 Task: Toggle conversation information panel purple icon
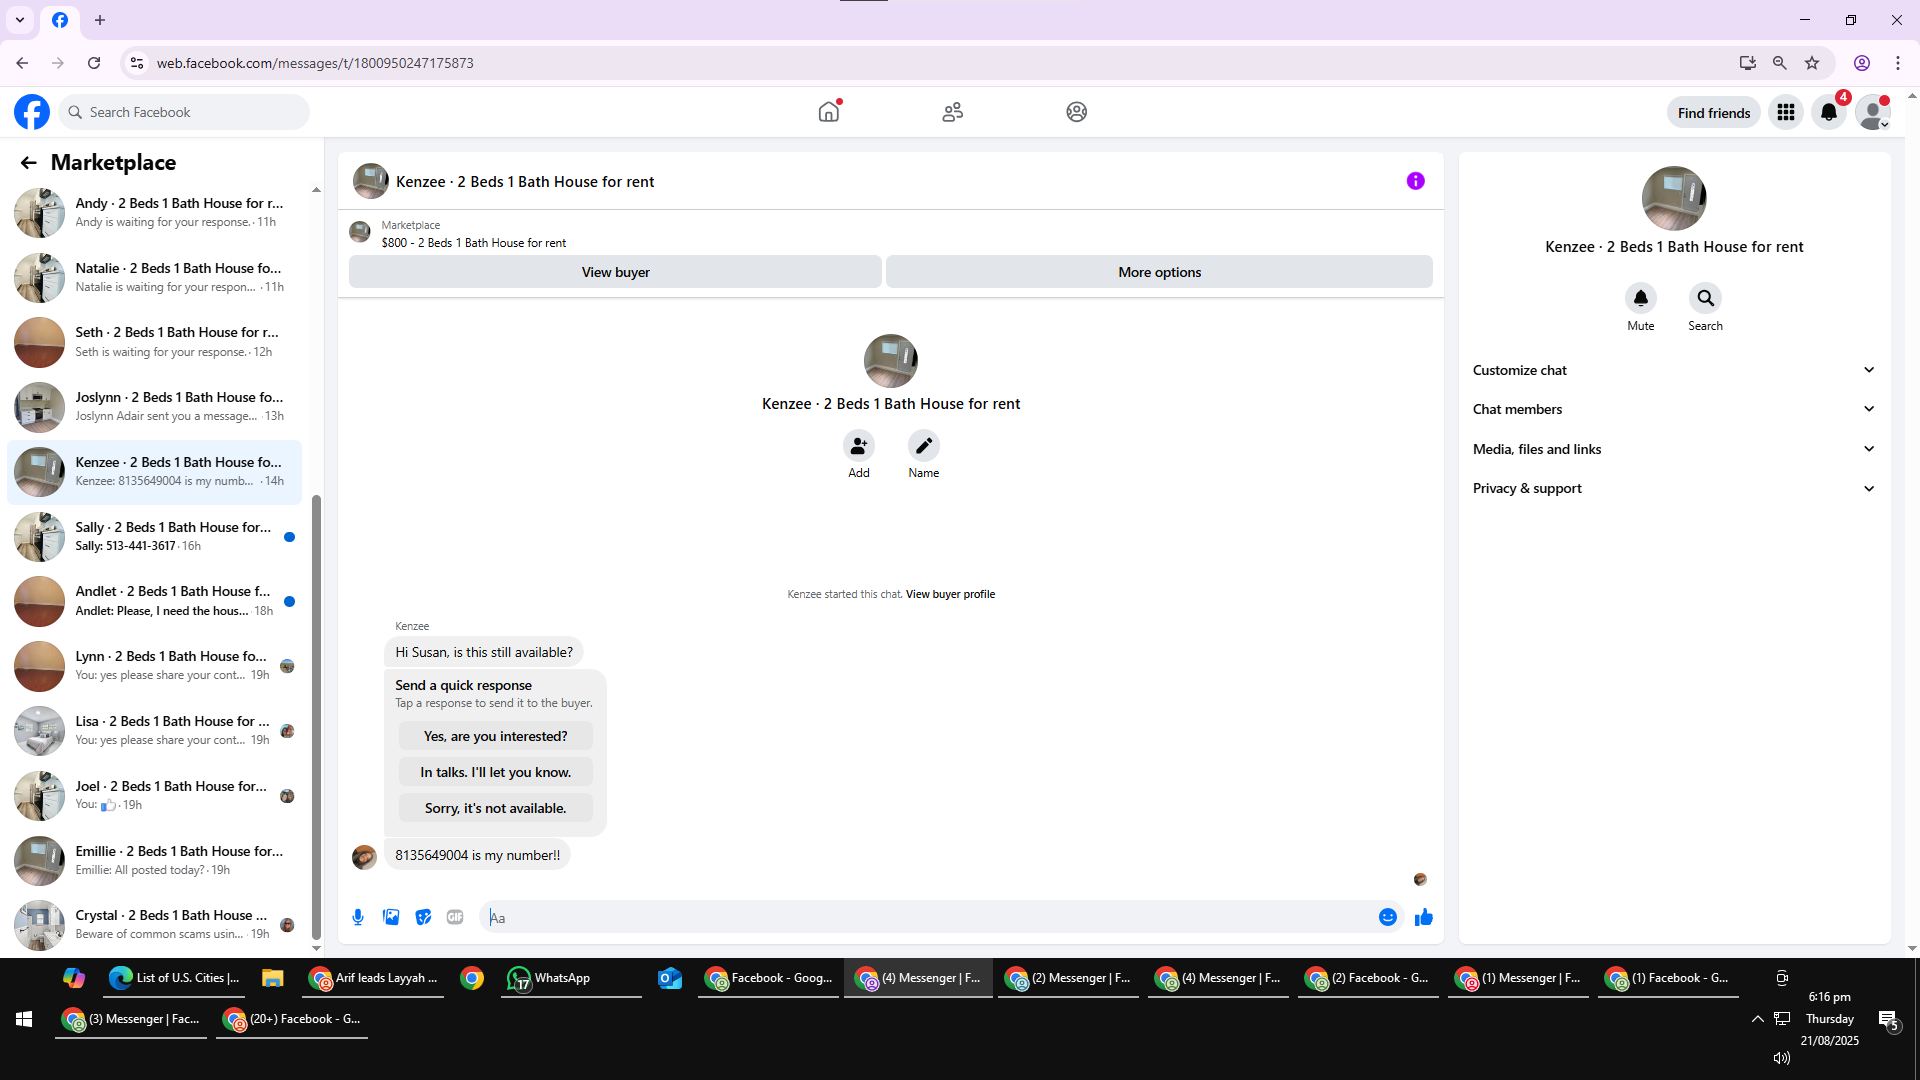tap(1415, 181)
